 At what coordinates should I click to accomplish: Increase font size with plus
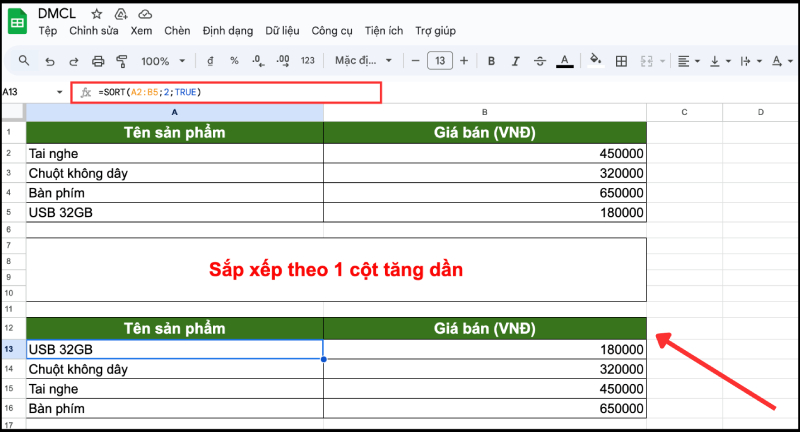[464, 61]
